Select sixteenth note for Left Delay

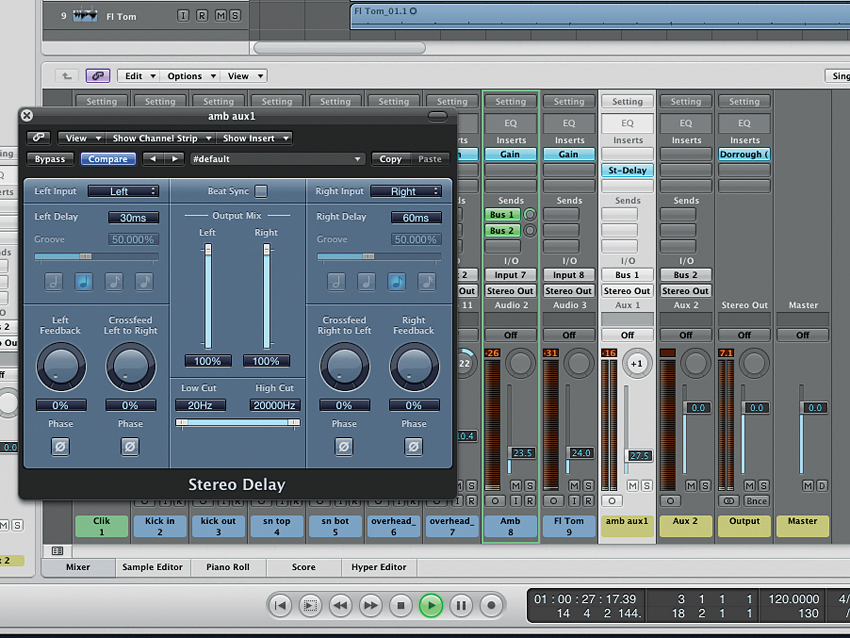(x=144, y=281)
